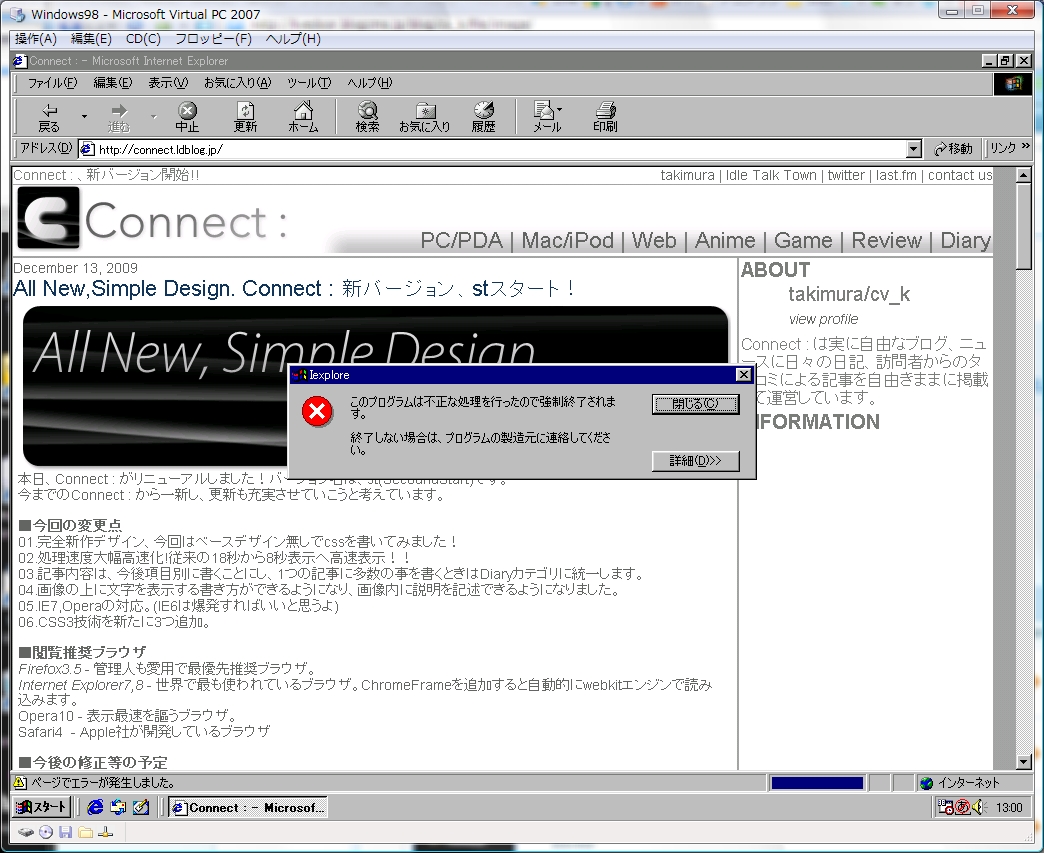Open the last.fm header link
1044x853 pixels.
tap(896, 175)
